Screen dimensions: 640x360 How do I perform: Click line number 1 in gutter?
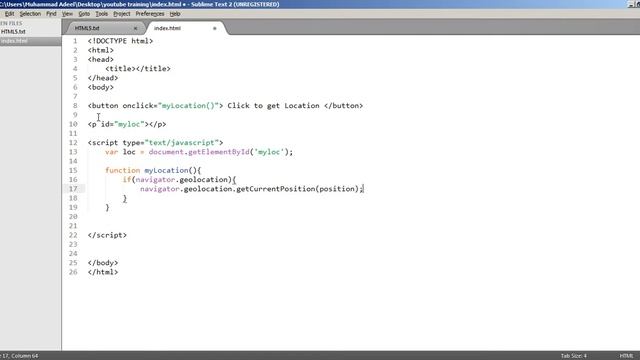tap(75, 41)
